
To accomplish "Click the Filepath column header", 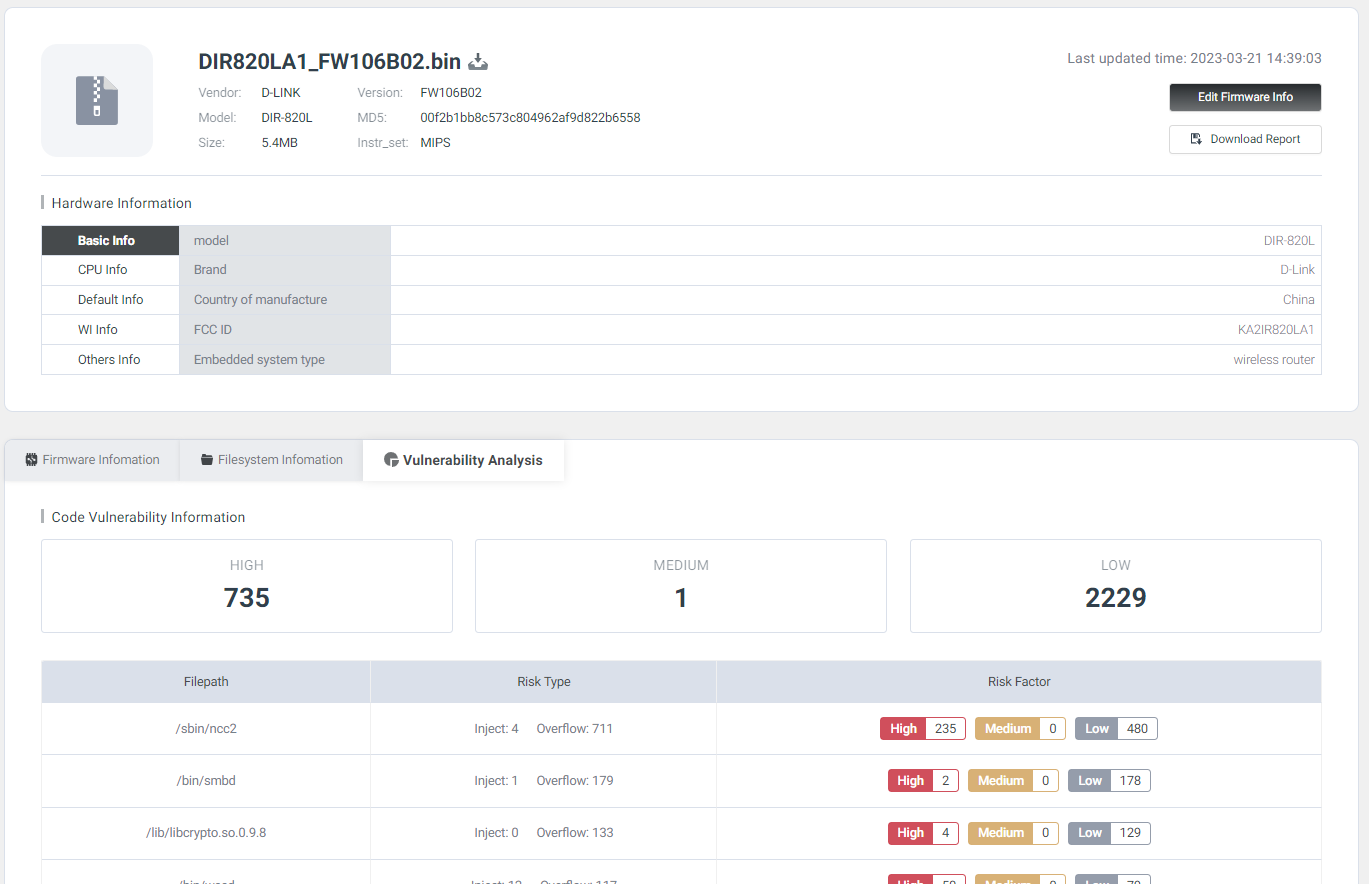I will coord(206,682).
